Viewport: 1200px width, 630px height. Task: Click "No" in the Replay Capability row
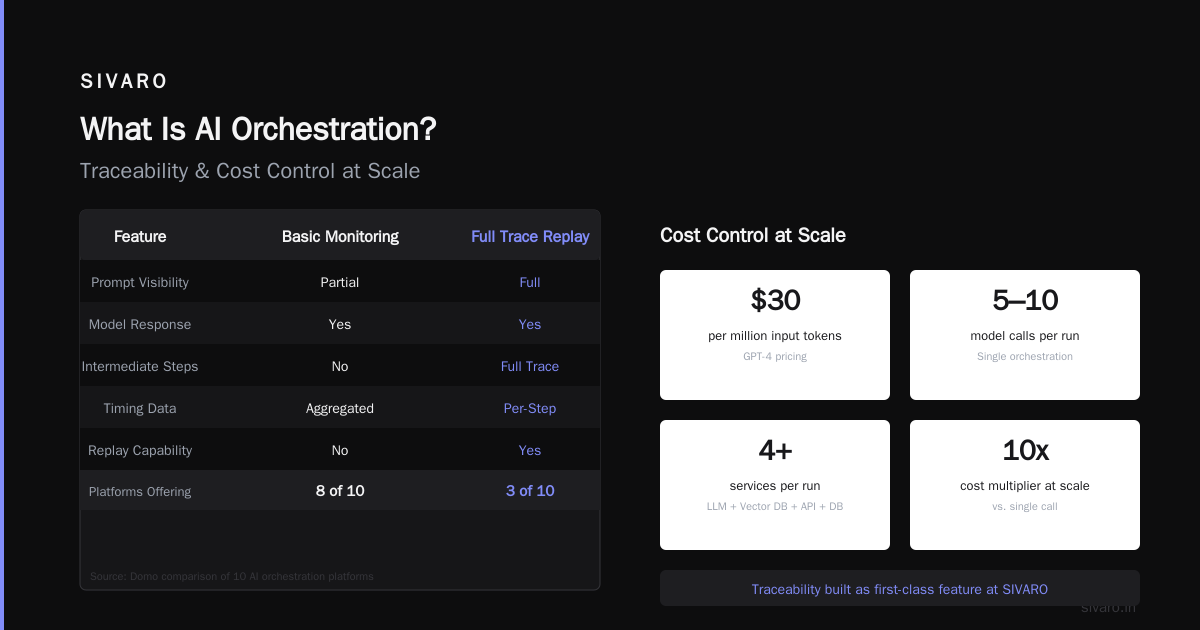340,451
